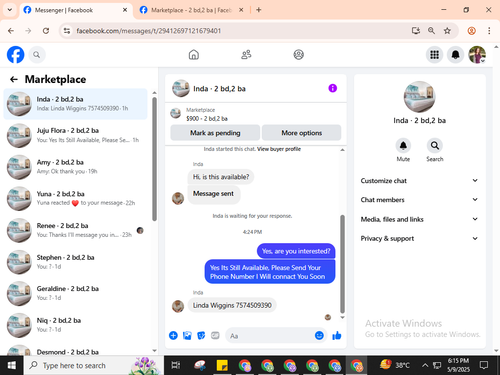Click the Linda Wiggins 7574509390 message
This screenshot has width=500, height=375.
[232, 305]
